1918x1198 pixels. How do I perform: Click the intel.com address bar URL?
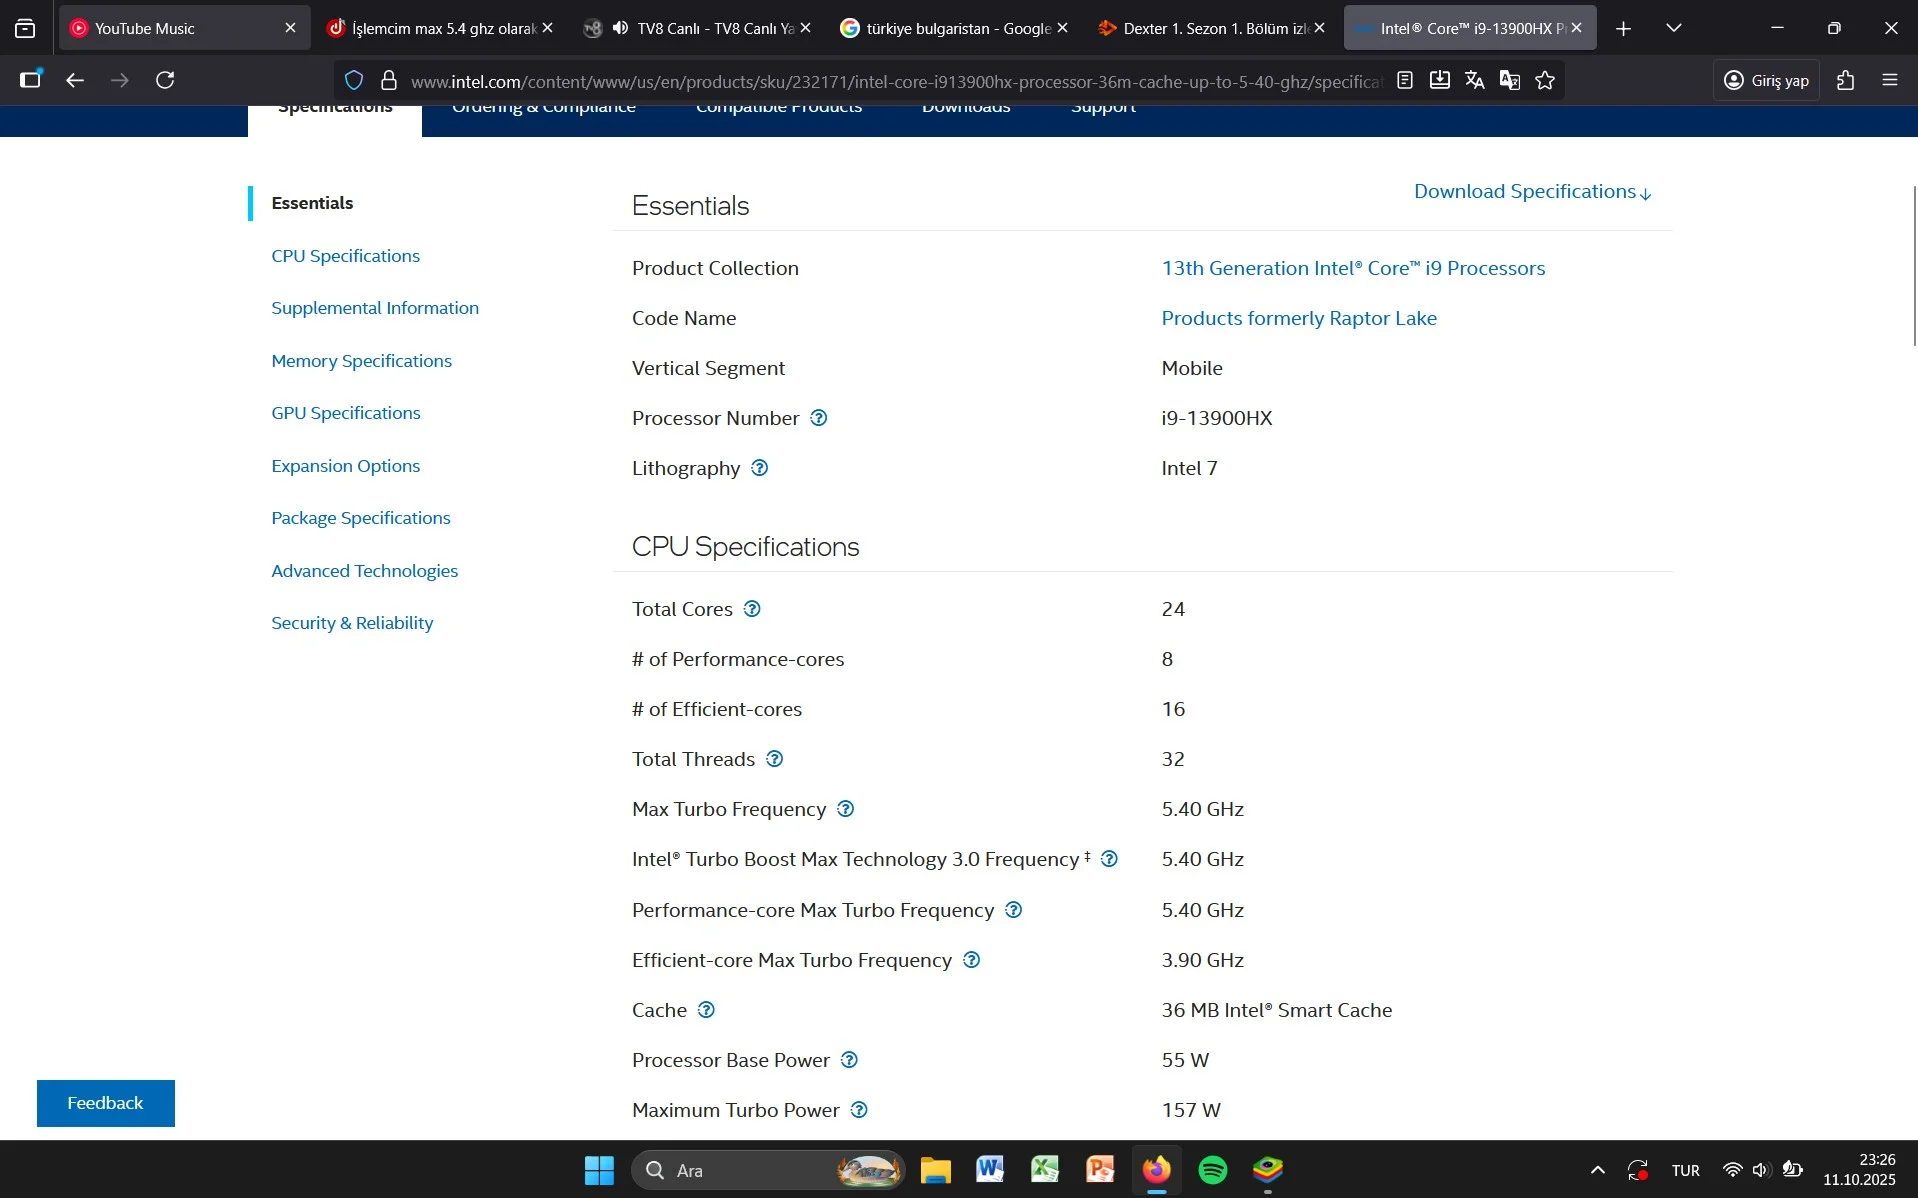[x=896, y=81]
